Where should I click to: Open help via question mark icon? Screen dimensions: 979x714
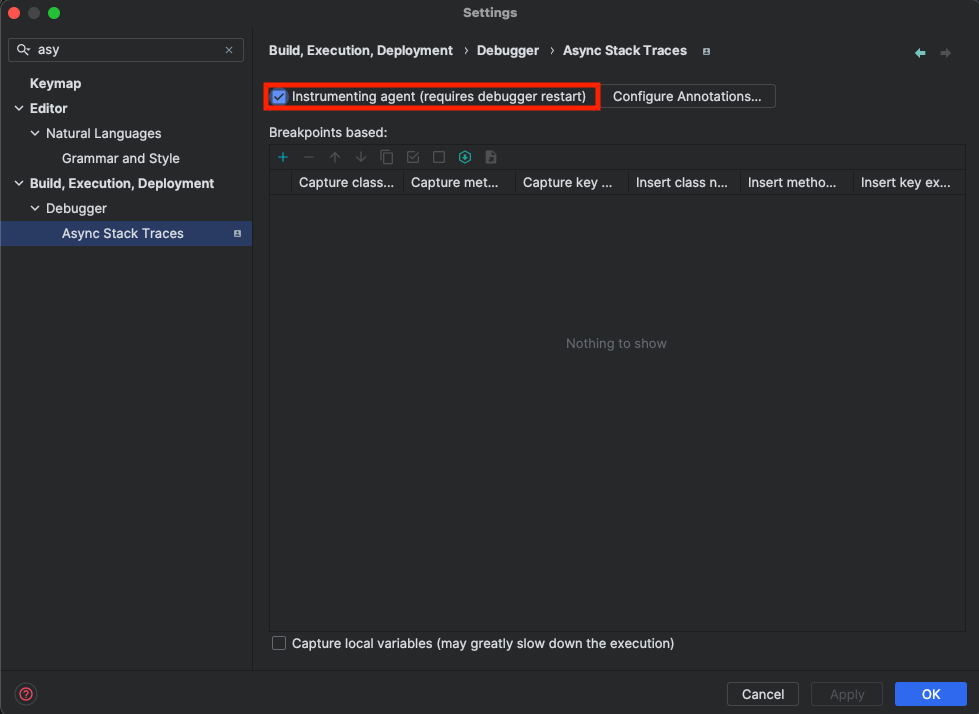pyautogui.click(x=26, y=694)
